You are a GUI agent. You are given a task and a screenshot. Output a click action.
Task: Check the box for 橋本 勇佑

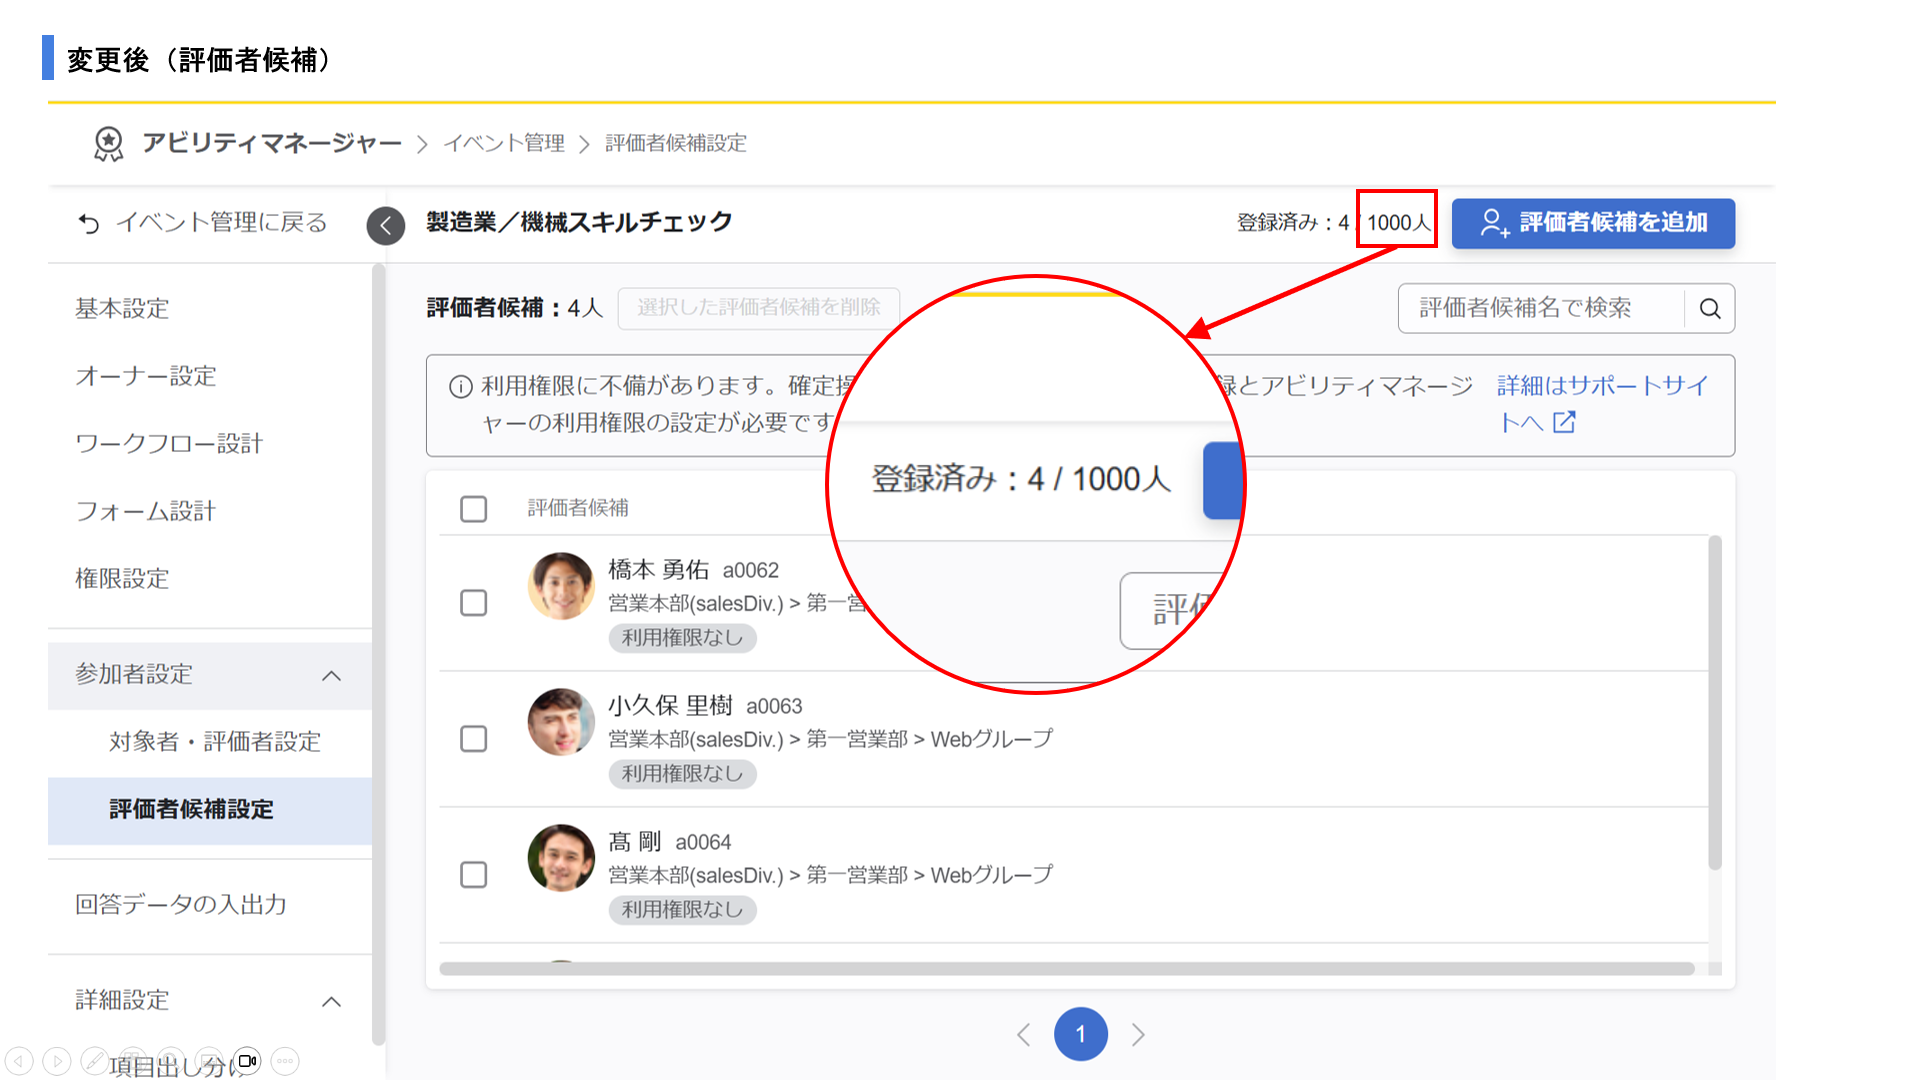pyautogui.click(x=473, y=603)
